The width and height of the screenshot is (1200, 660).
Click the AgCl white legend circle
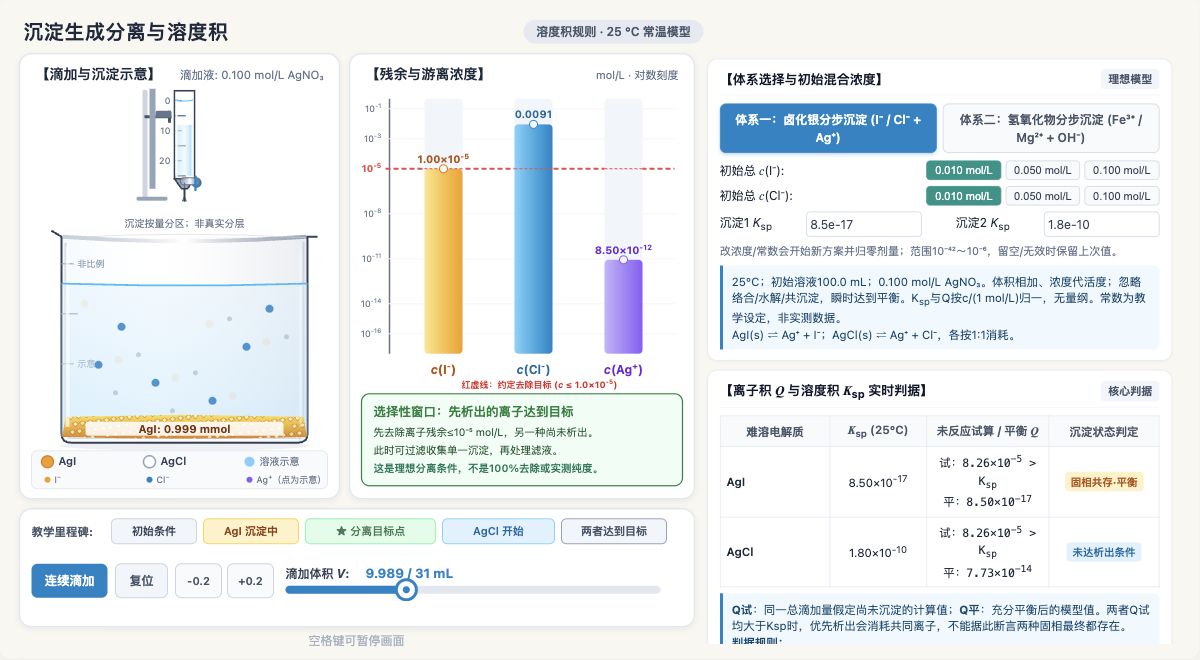(149, 462)
